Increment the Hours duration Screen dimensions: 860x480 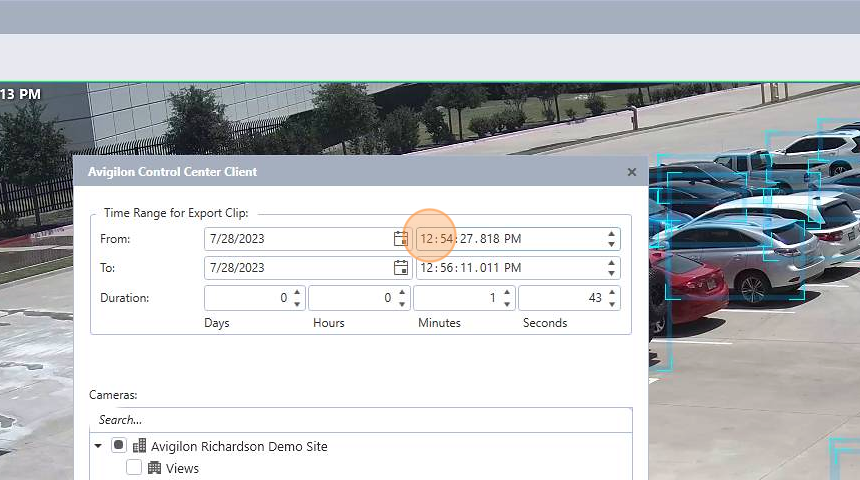[402, 292]
